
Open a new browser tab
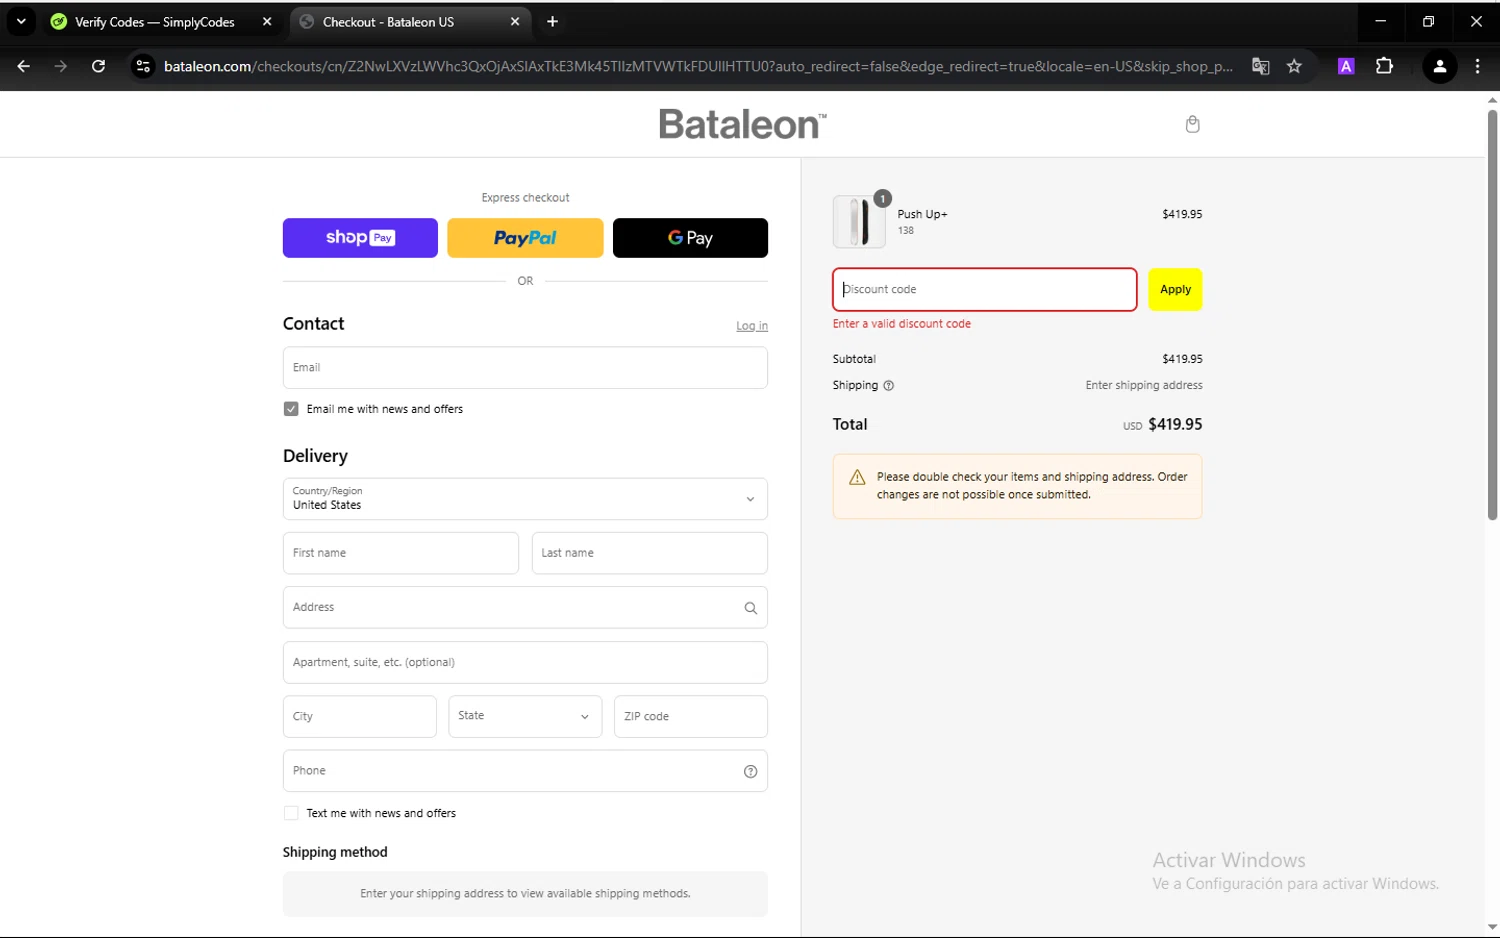[x=552, y=22]
